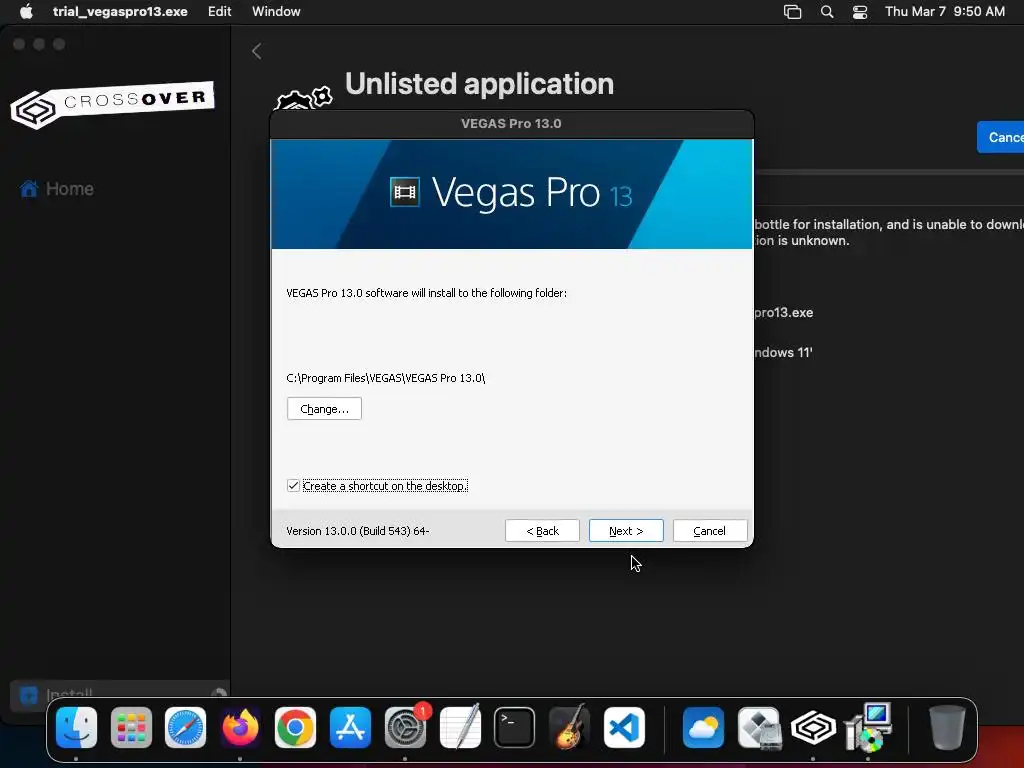Open System Settings from the dock
The image size is (1024, 768).
(405, 728)
